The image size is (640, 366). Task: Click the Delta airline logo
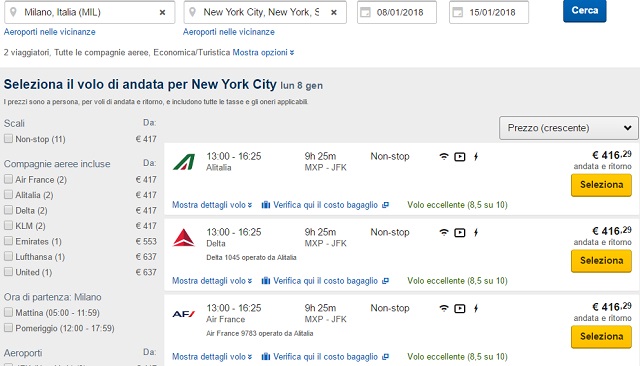point(184,237)
